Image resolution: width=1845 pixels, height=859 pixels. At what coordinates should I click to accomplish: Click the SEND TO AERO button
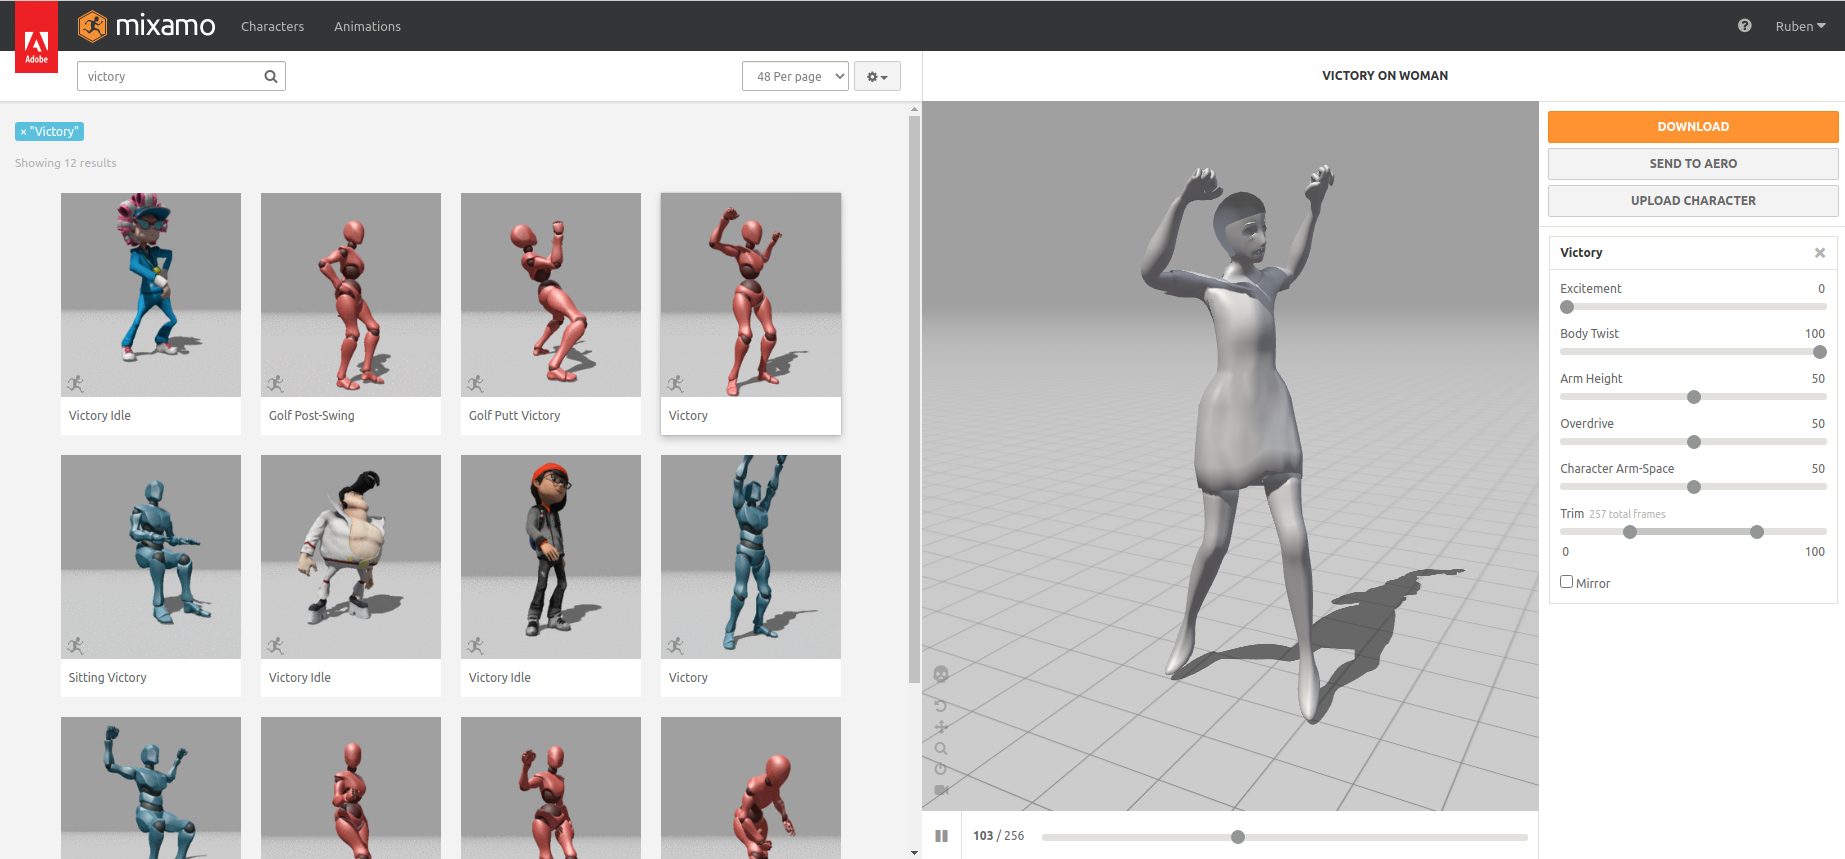click(x=1693, y=164)
